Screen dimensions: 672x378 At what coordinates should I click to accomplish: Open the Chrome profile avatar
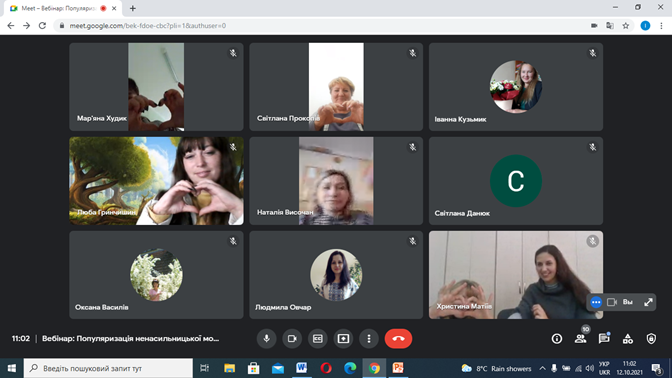(645, 26)
